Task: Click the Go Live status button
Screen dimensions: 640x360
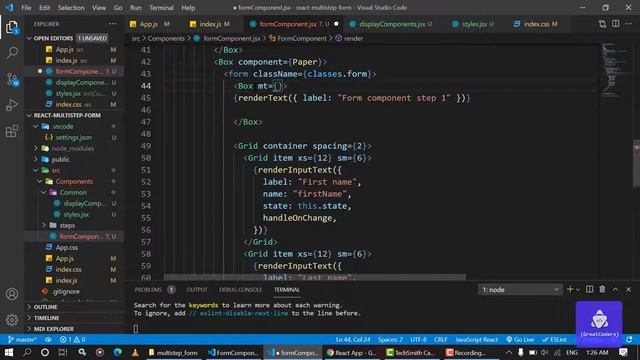Action: tap(520, 340)
